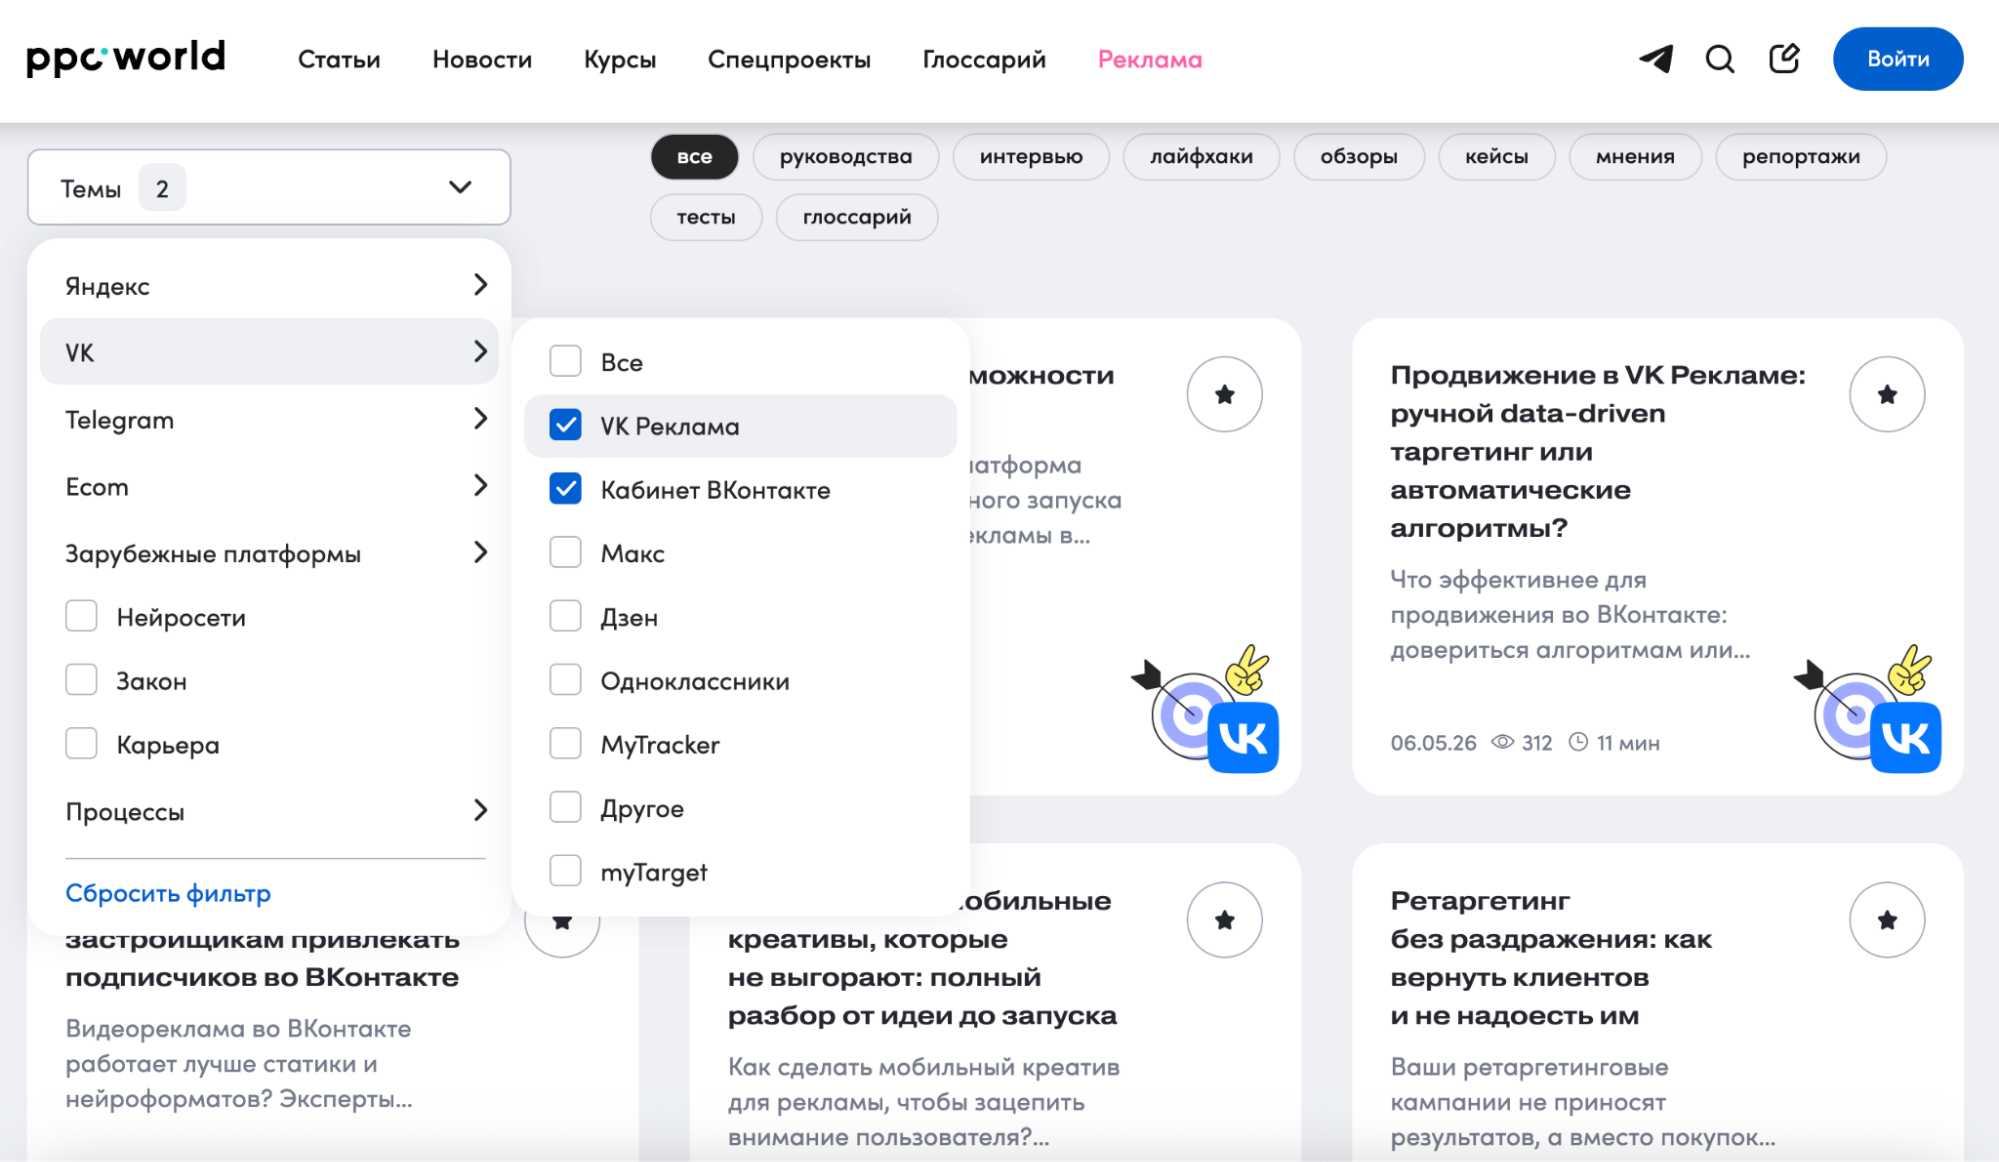This screenshot has width=1999, height=1162.
Task: Check the Другое checkbox
Action: 565,807
